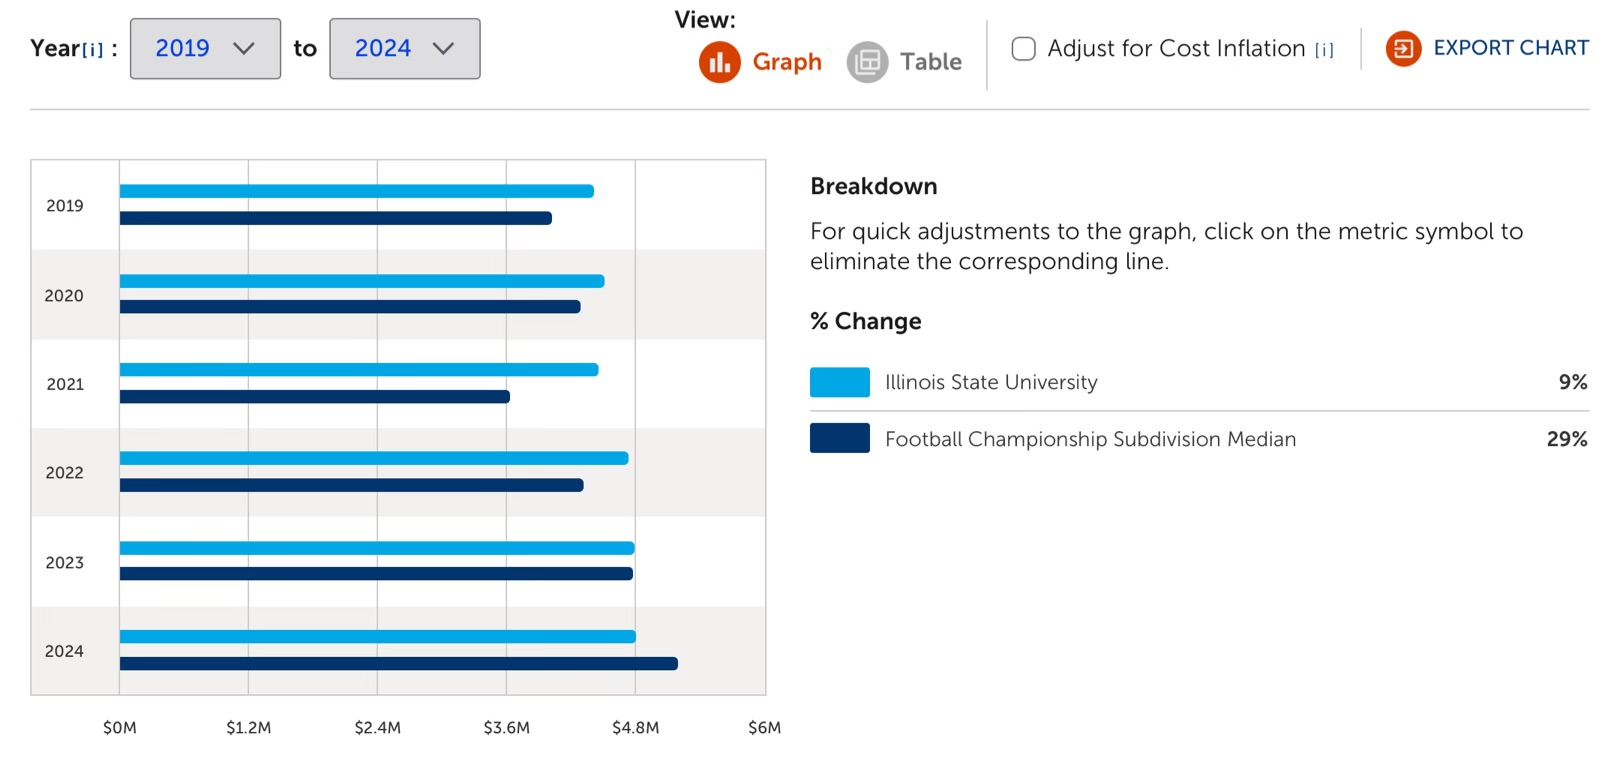Click the 2022 light blue bar
Viewport: 1620px width, 768px height.
(x=374, y=458)
